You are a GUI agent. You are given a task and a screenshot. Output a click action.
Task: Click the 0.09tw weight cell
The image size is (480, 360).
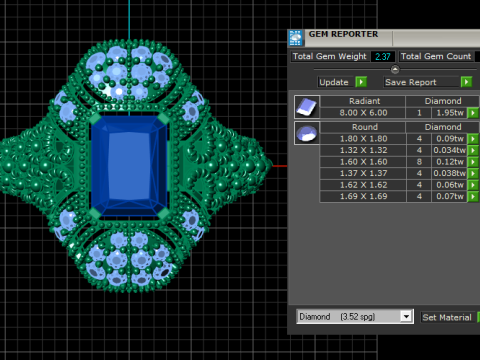point(449,139)
